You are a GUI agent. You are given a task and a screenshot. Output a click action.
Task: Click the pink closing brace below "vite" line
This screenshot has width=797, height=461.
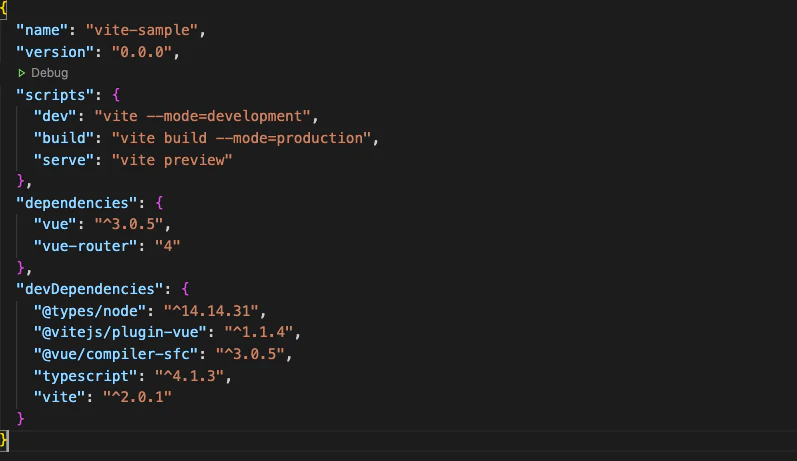pyautogui.click(x=20, y=418)
